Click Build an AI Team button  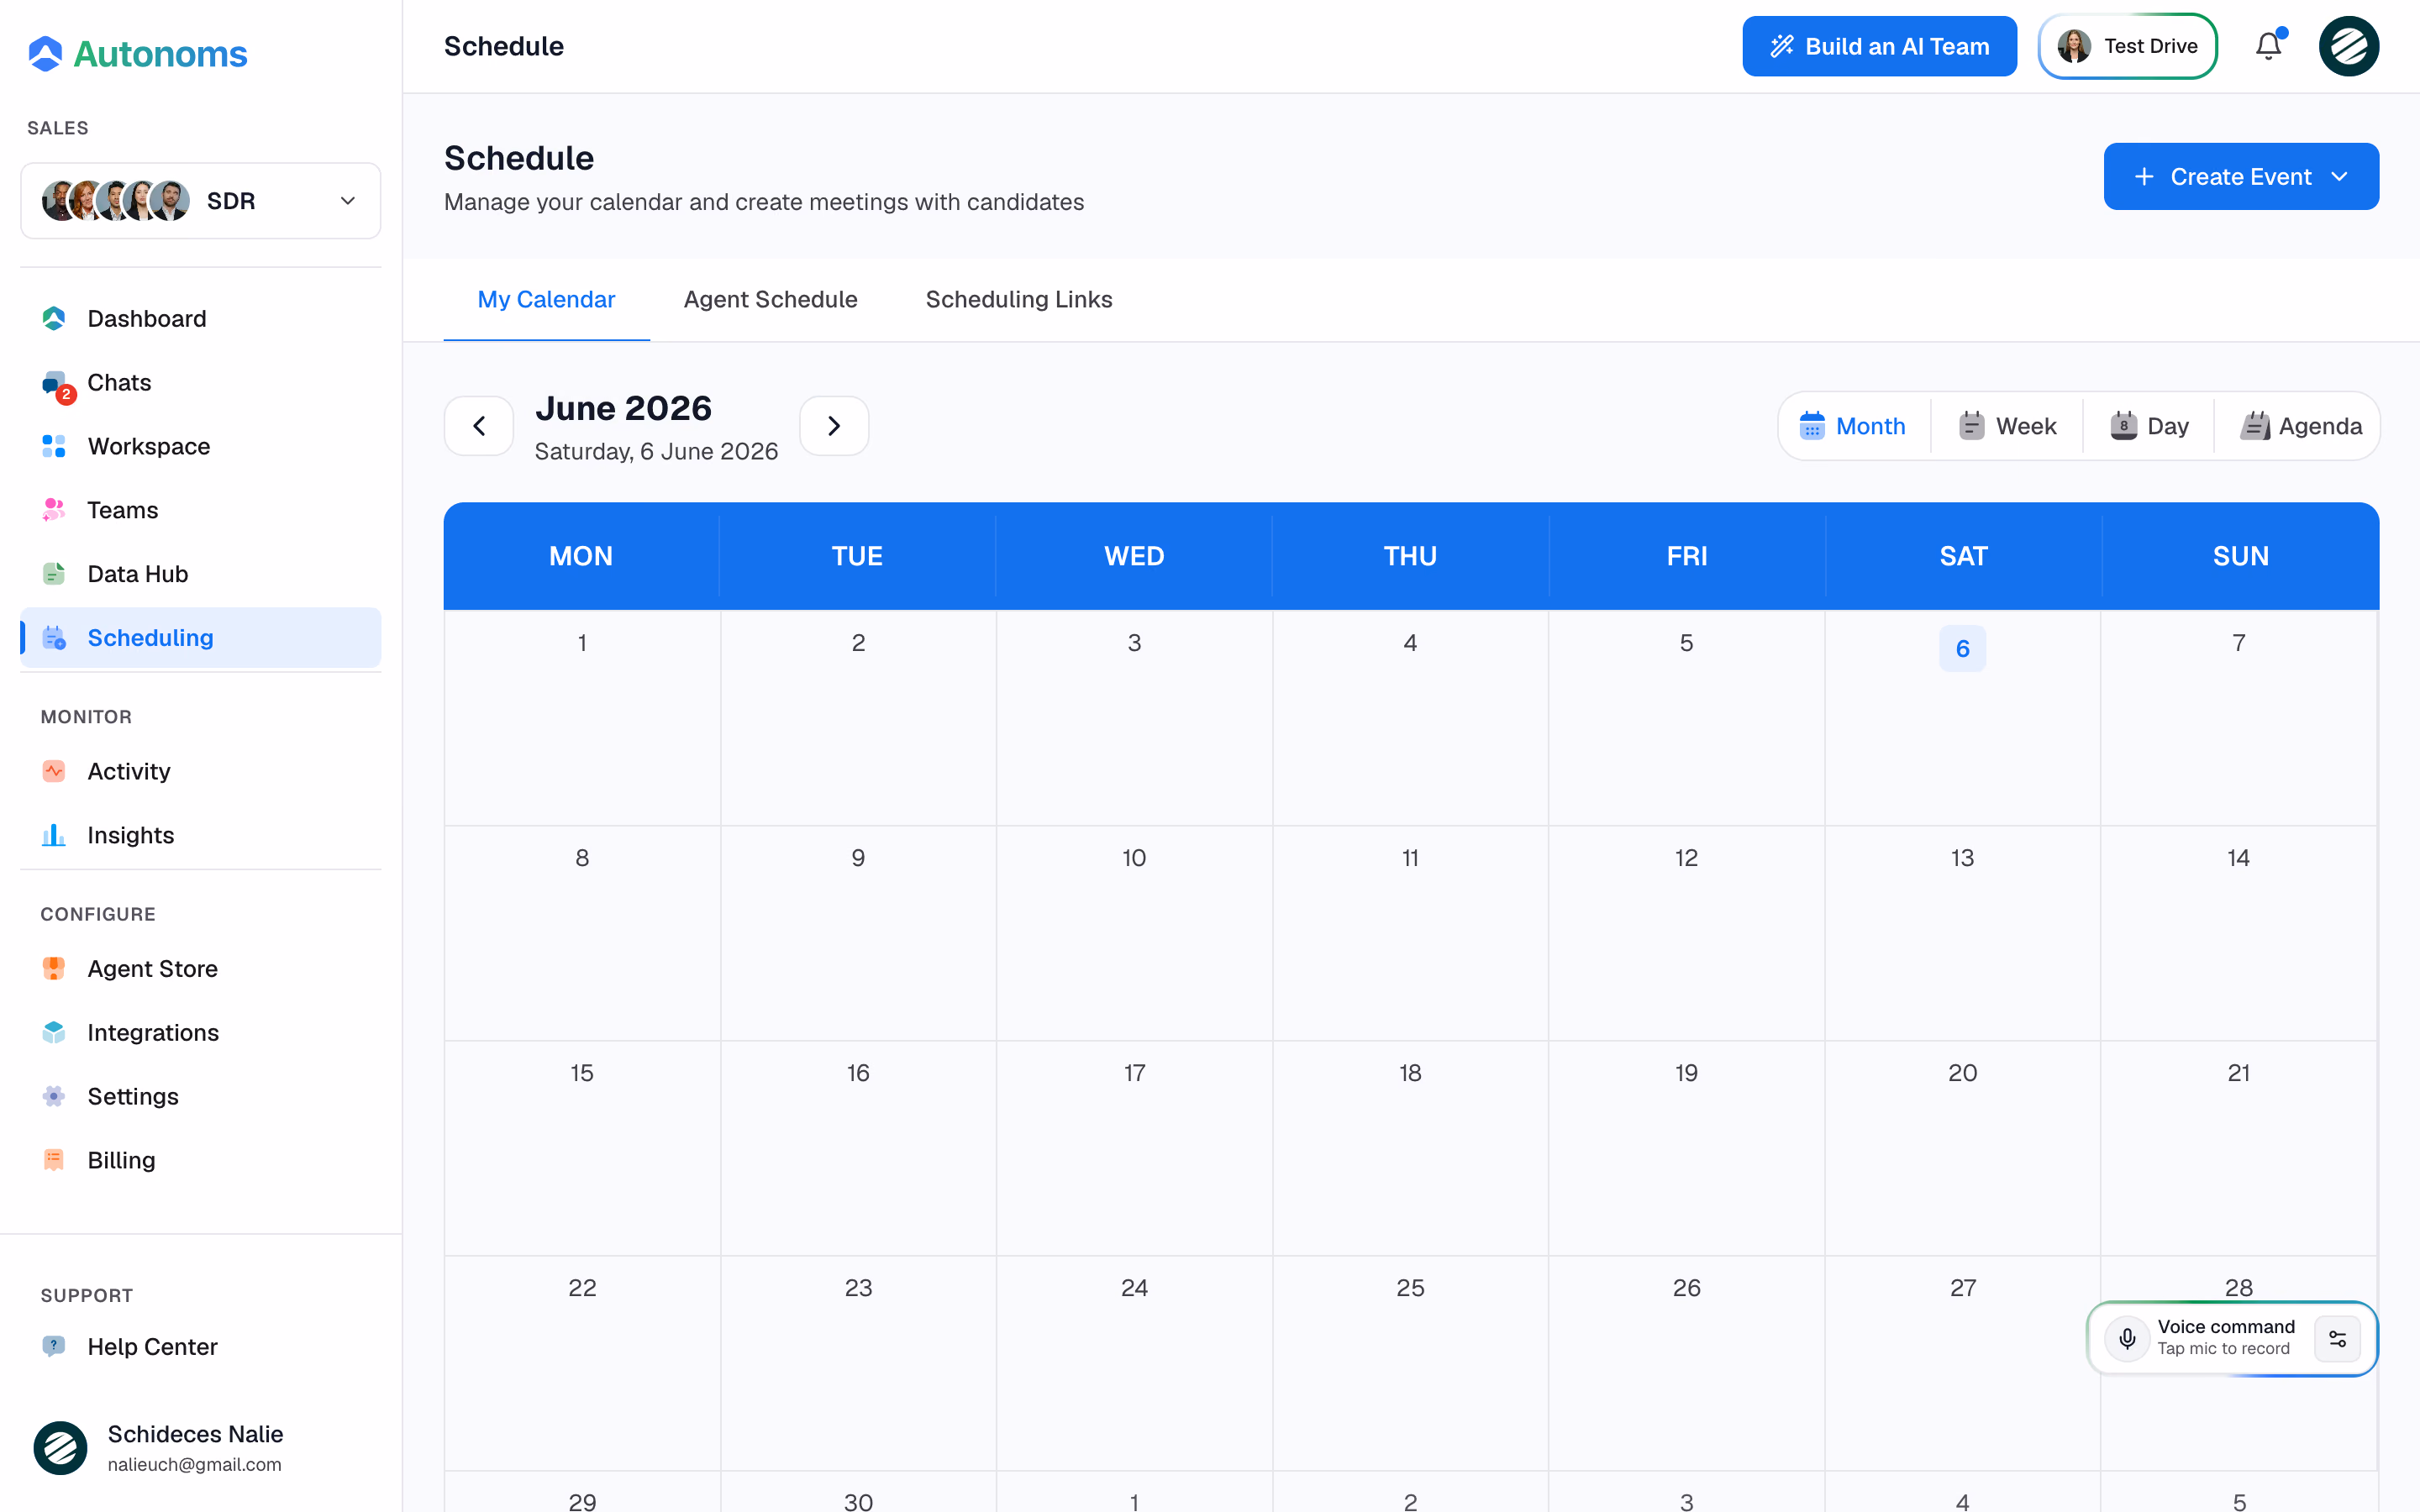click(1879, 46)
